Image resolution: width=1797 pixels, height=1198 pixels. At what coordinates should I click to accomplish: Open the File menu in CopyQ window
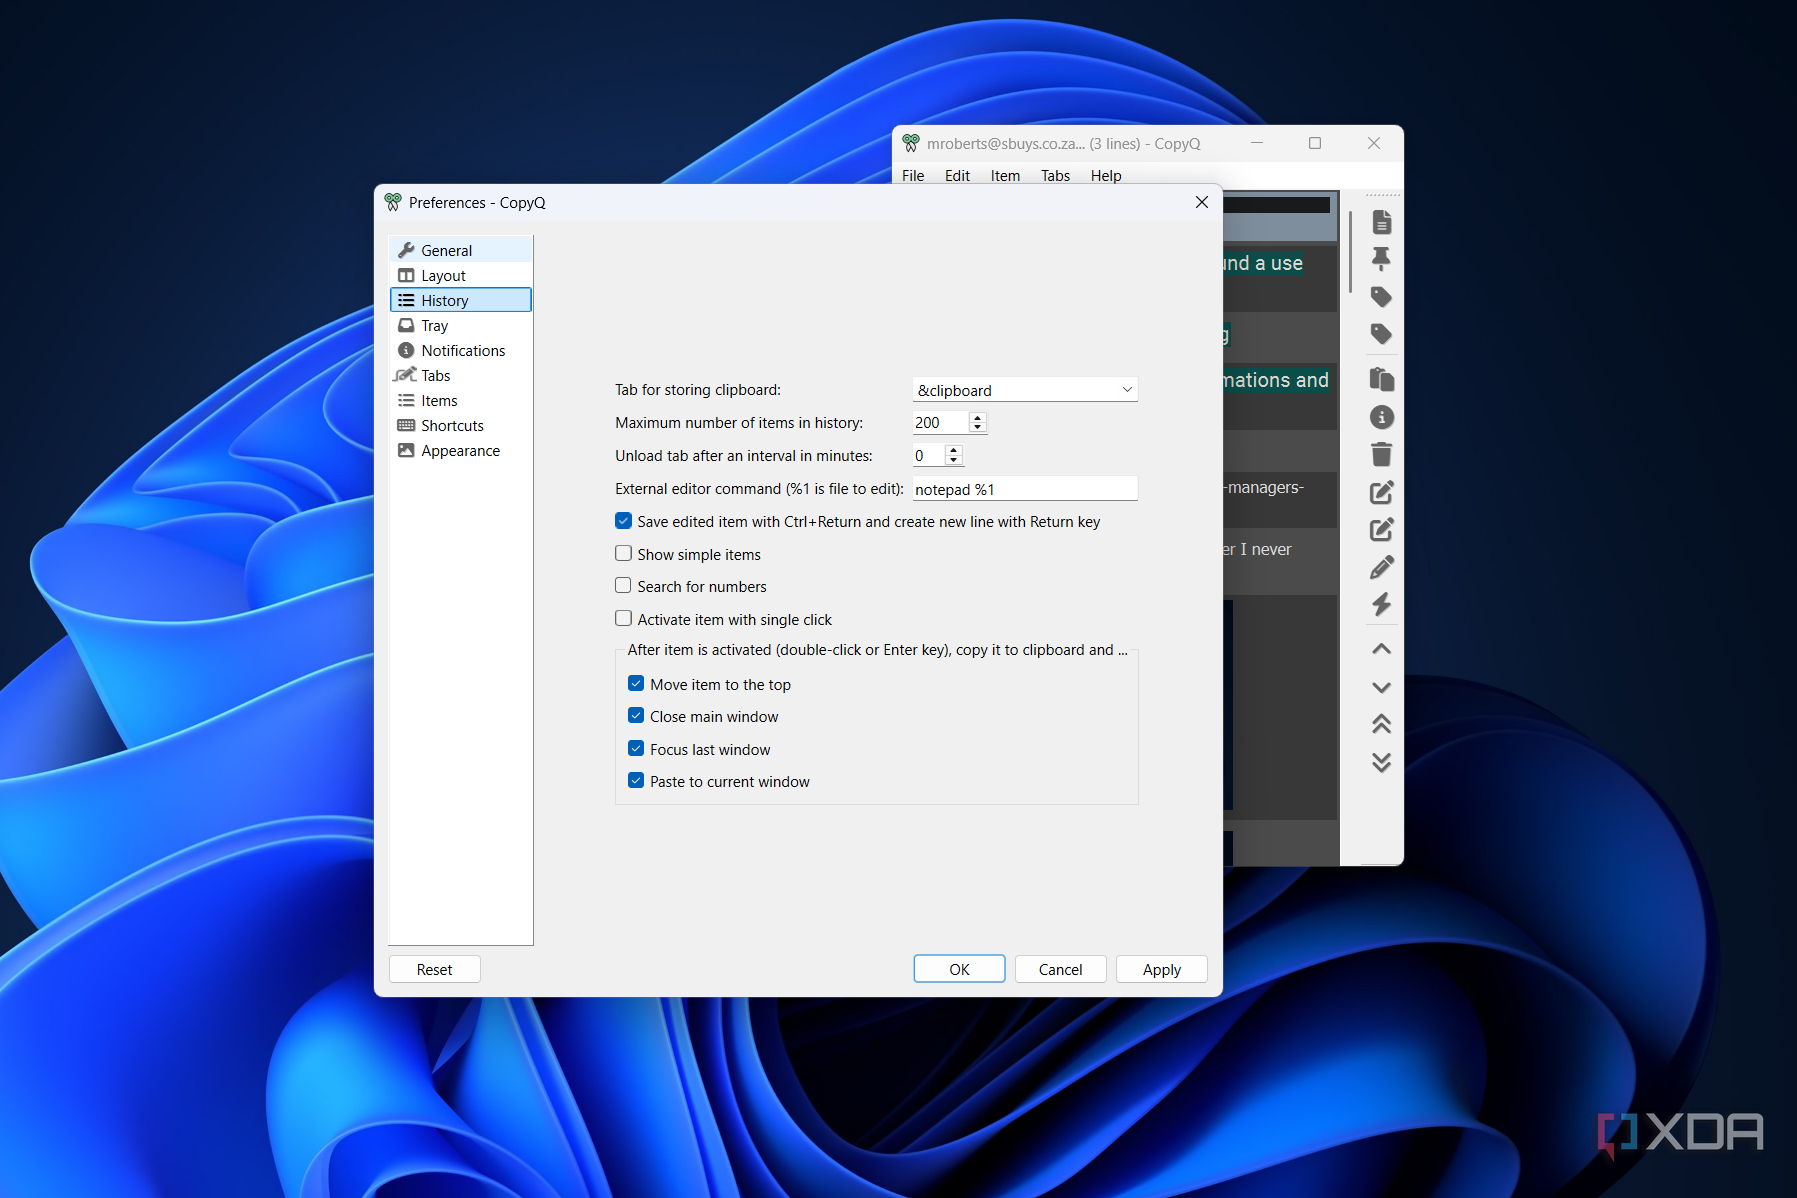point(913,175)
